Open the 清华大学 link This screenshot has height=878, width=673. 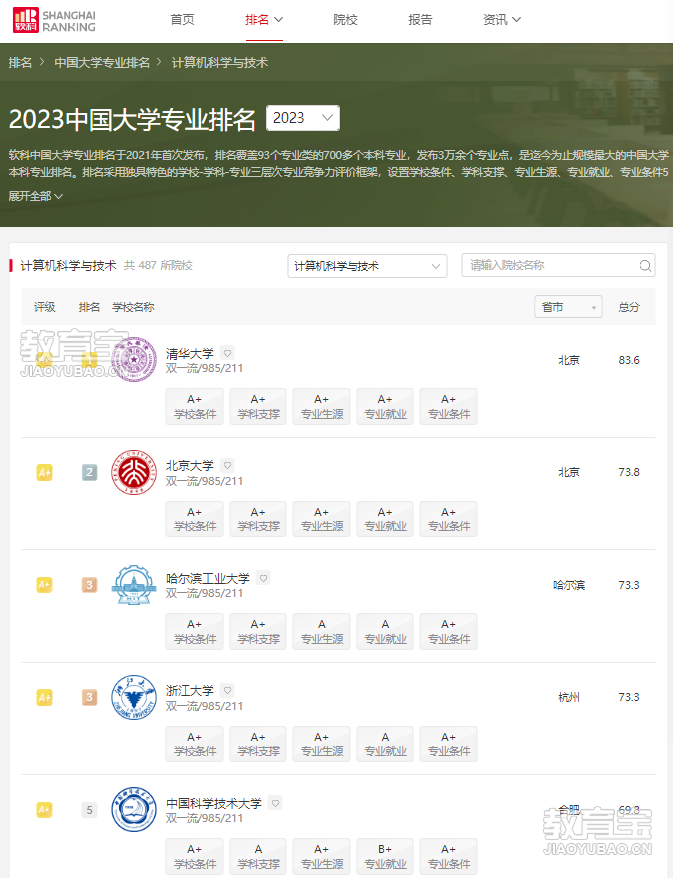[x=190, y=353]
